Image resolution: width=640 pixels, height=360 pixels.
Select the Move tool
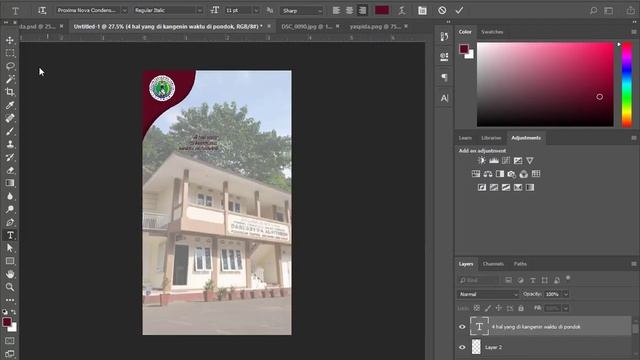pos(10,40)
